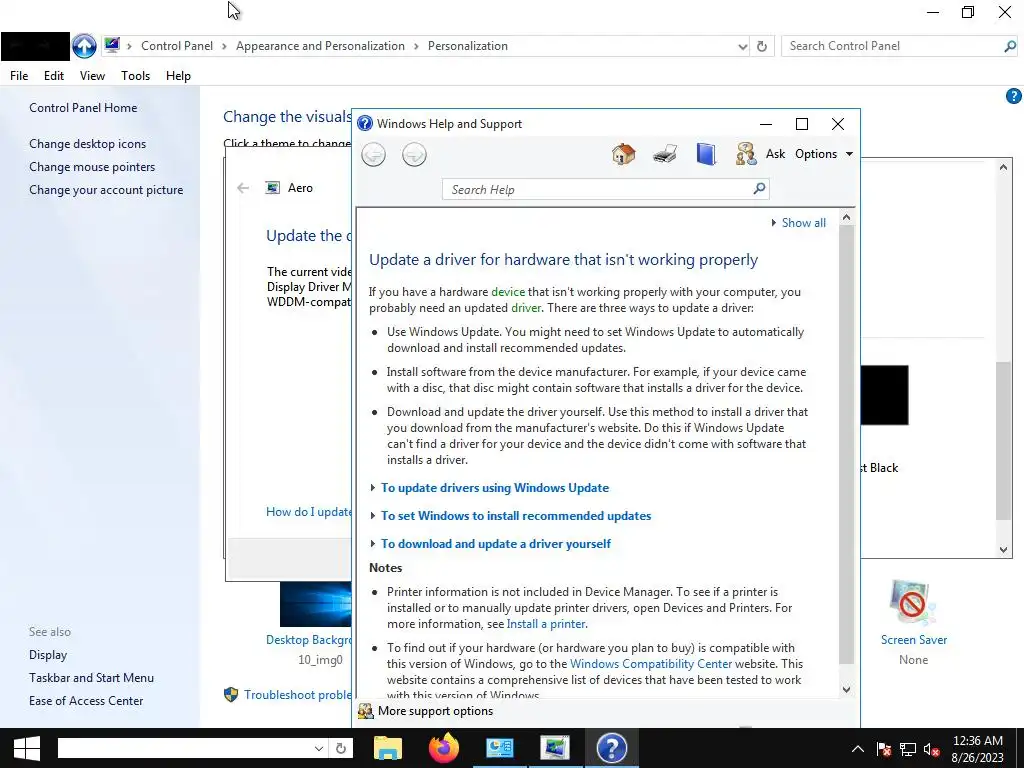
Task: Launch Firefox from the taskbar
Action: [444, 748]
